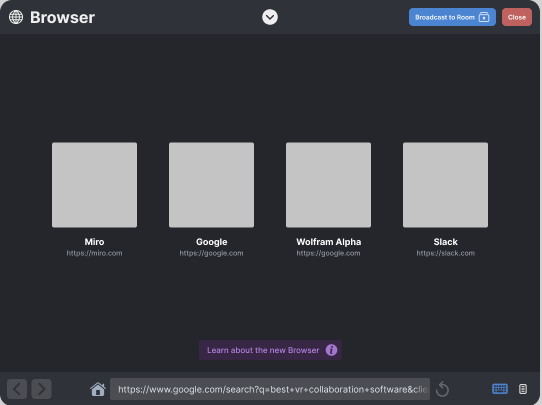Open the Google shortcut thumbnail
This screenshot has height=405, width=542.
pyautogui.click(x=211, y=185)
